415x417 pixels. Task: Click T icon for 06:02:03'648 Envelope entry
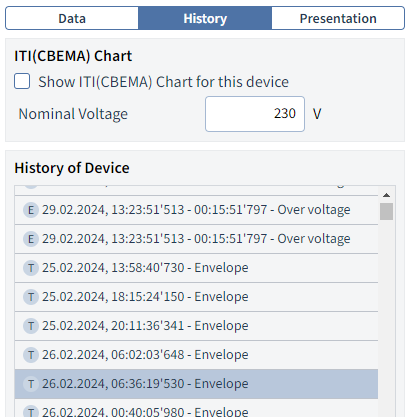coord(31,355)
